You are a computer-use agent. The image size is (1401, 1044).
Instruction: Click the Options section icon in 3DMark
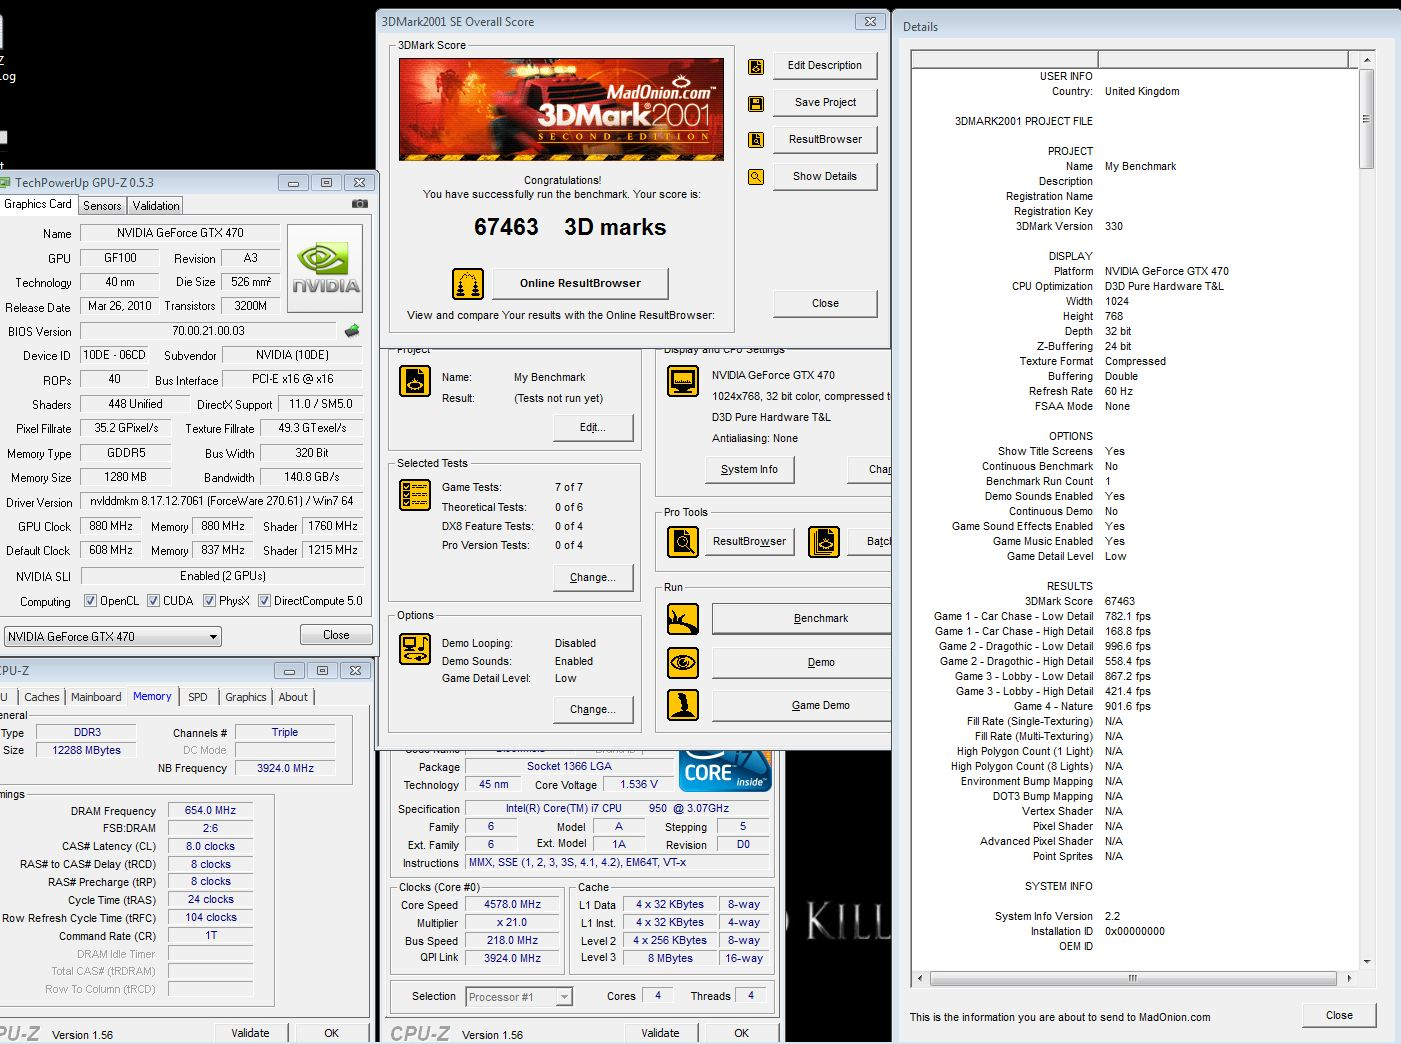415,649
